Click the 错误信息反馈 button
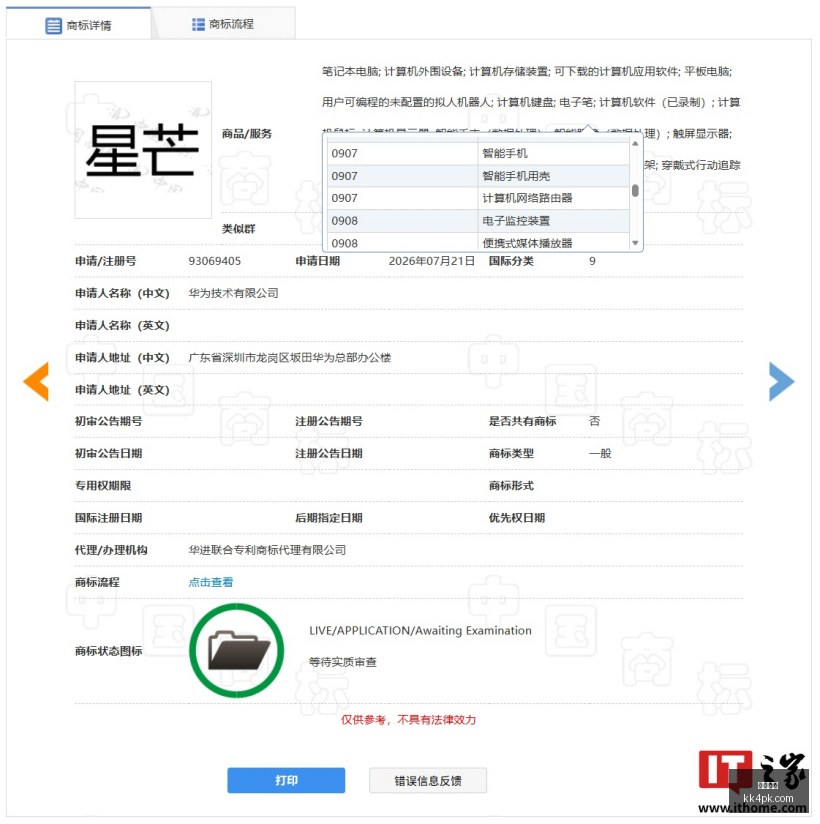Image resolution: width=820 pixels, height=824 pixels. coord(428,780)
